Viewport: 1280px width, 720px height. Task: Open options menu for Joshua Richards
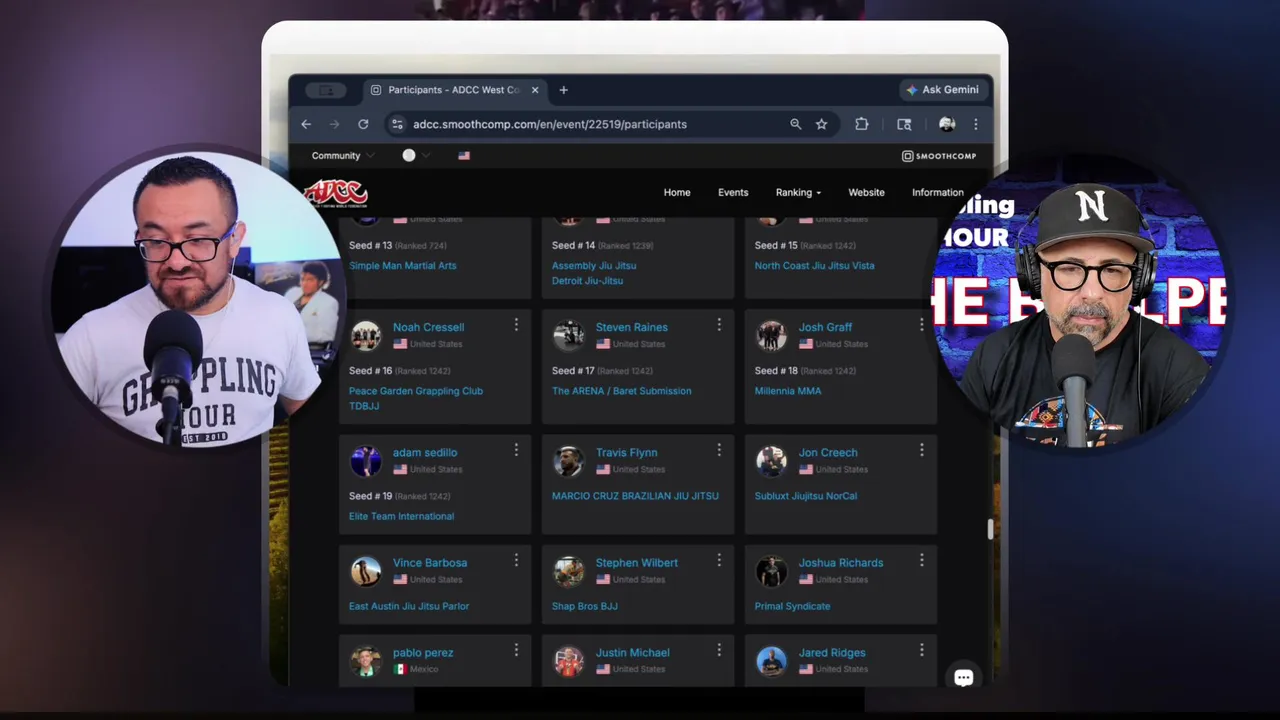coord(921,560)
